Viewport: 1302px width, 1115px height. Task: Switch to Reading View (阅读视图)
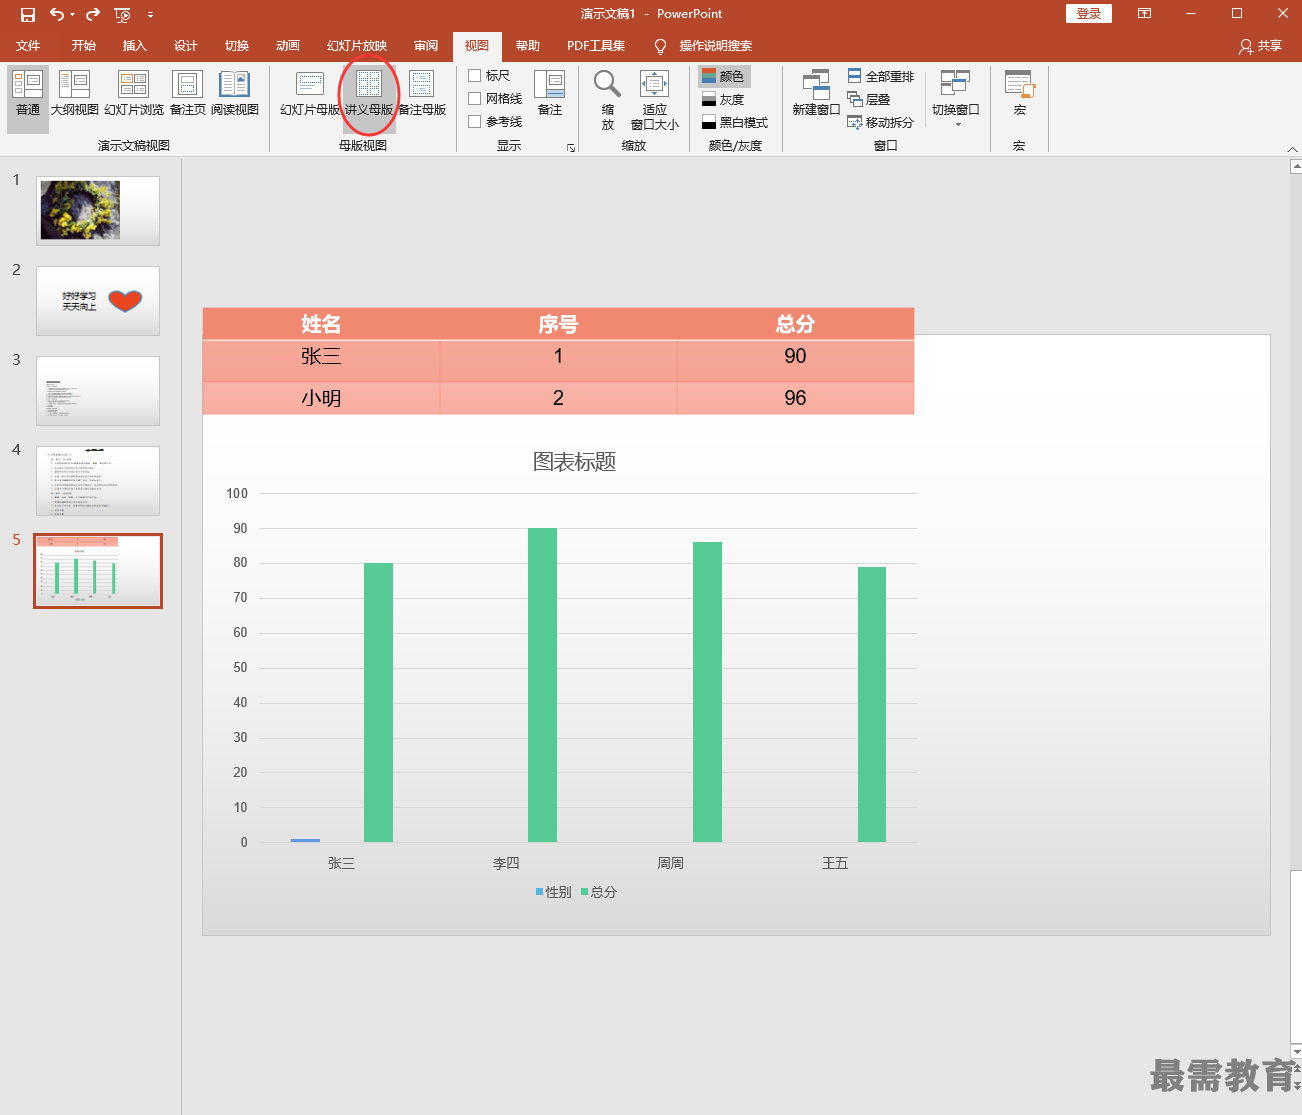coord(235,93)
